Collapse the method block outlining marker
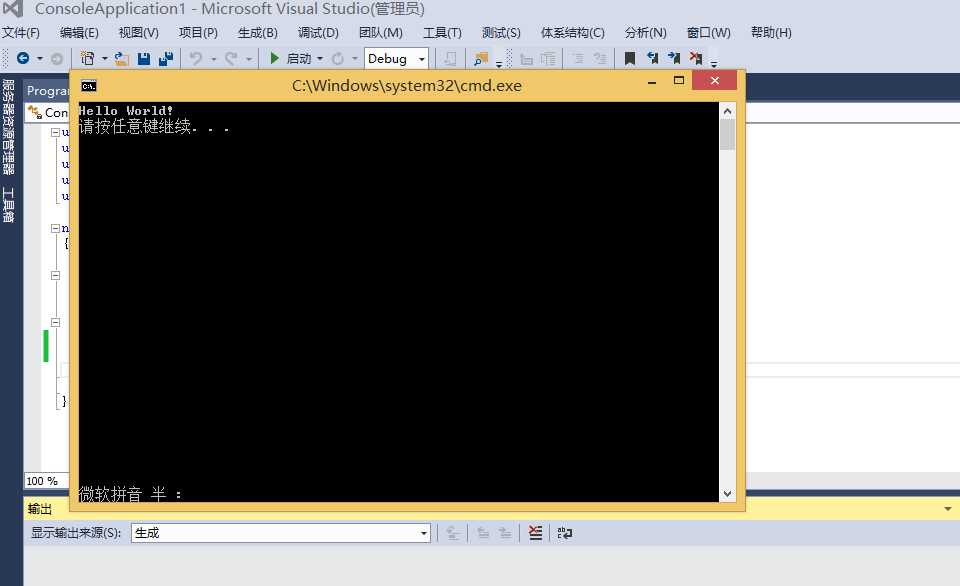Viewport: 960px width, 586px height. point(55,322)
